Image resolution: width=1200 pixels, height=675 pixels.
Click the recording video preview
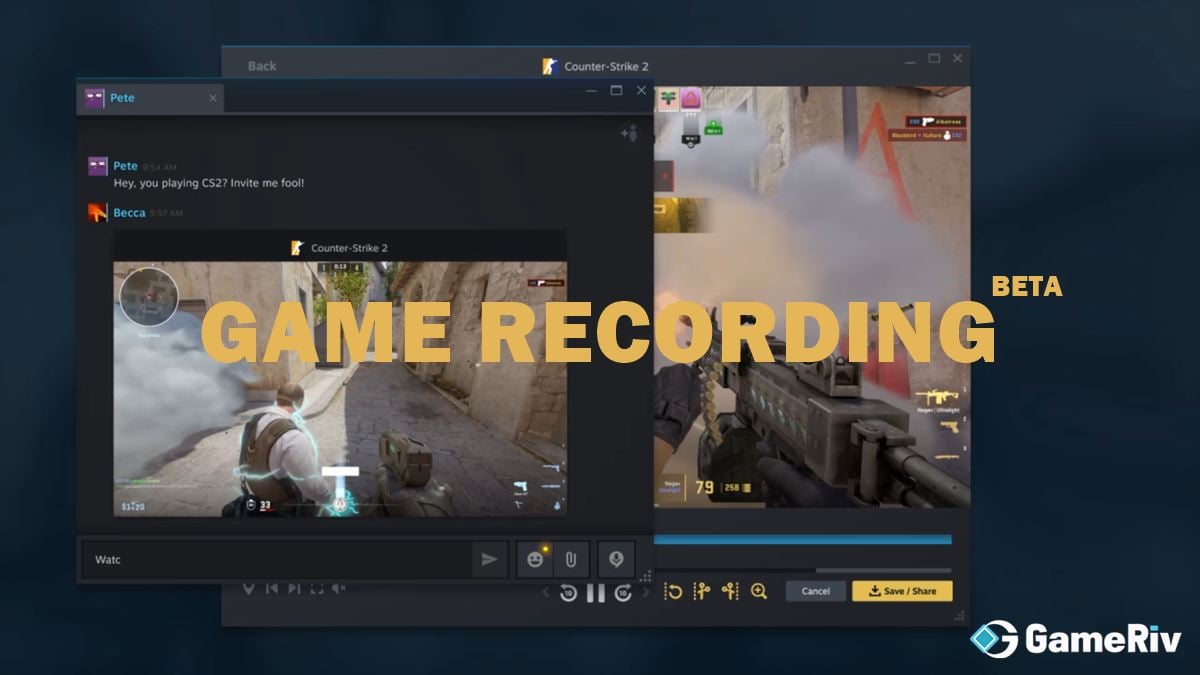coord(812,296)
